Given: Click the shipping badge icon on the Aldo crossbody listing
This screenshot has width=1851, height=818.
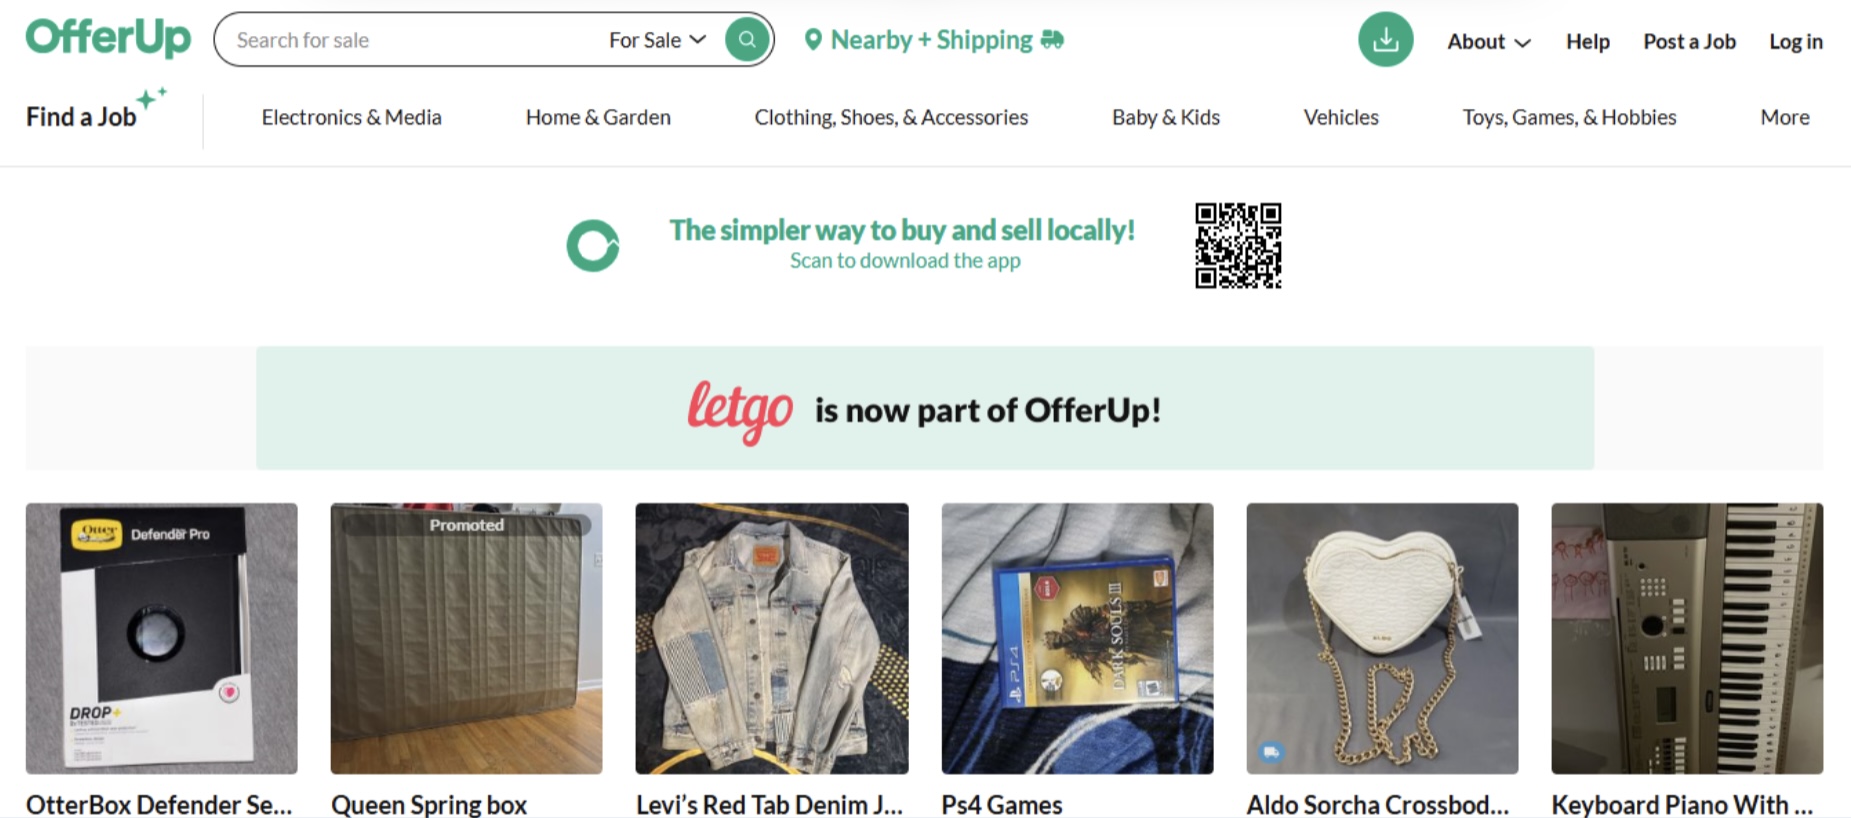Looking at the screenshot, I should [x=1272, y=749].
